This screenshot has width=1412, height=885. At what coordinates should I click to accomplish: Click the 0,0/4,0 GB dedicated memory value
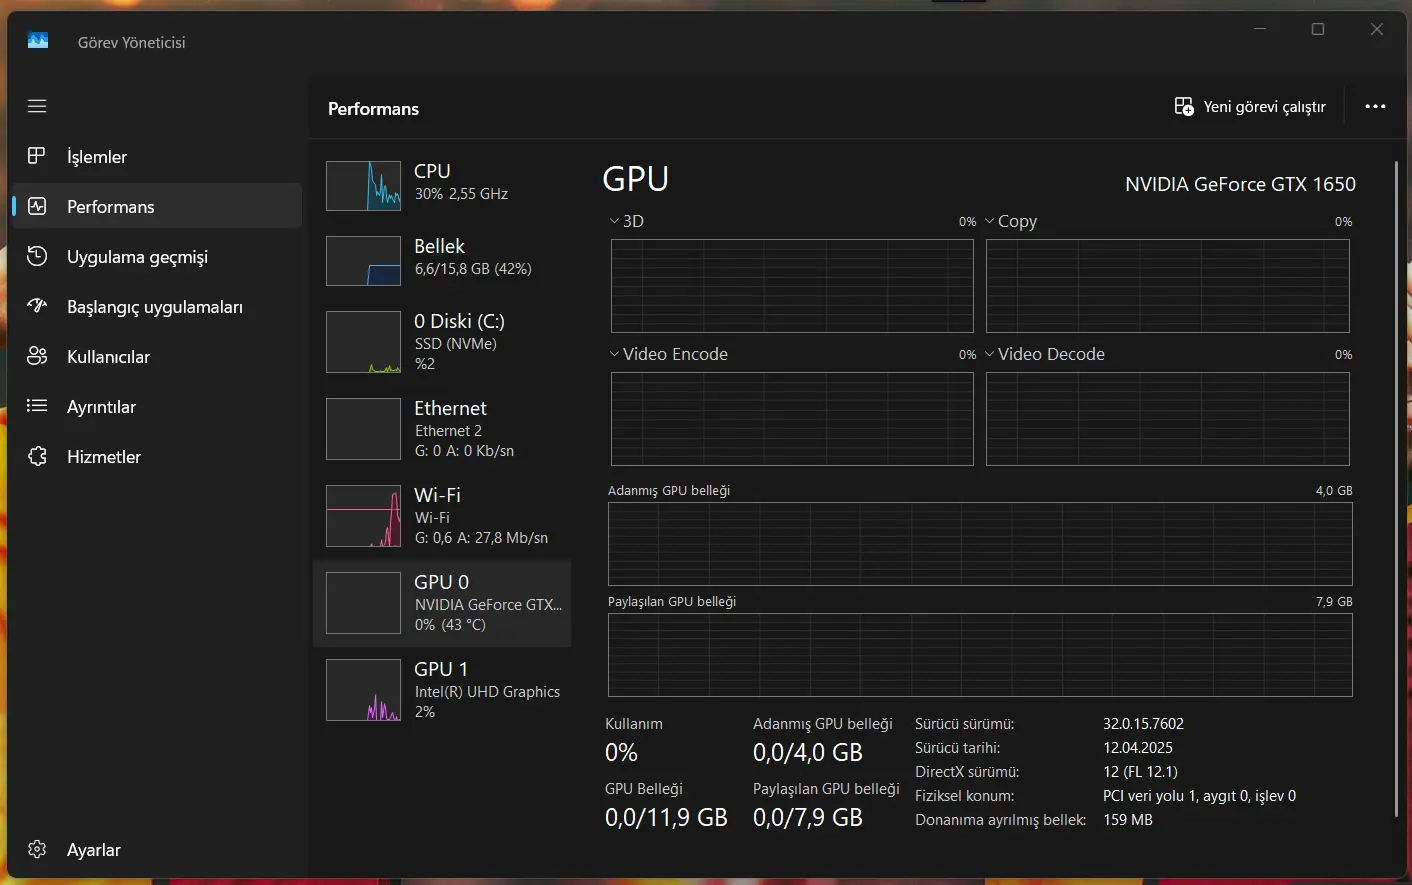tap(808, 753)
